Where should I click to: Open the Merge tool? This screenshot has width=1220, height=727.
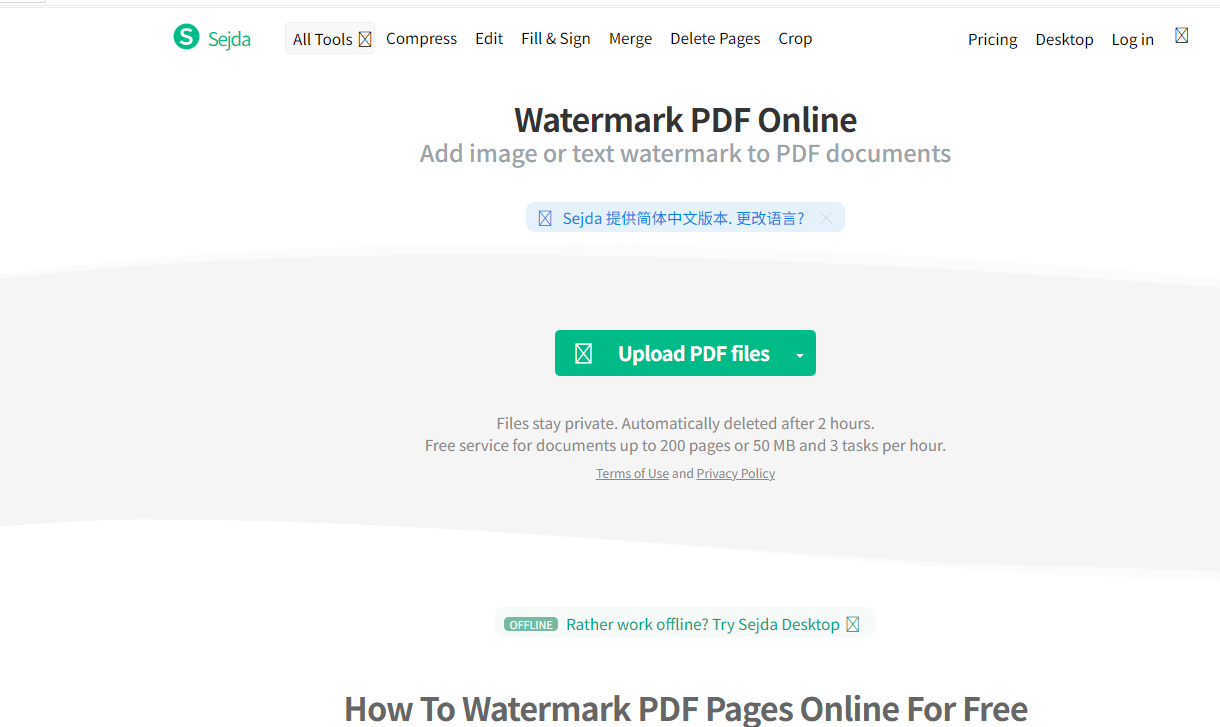pos(630,38)
